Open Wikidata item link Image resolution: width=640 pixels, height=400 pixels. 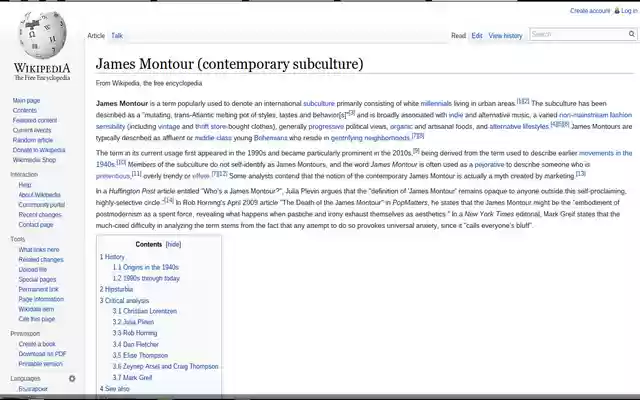click(x=36, y=309)
